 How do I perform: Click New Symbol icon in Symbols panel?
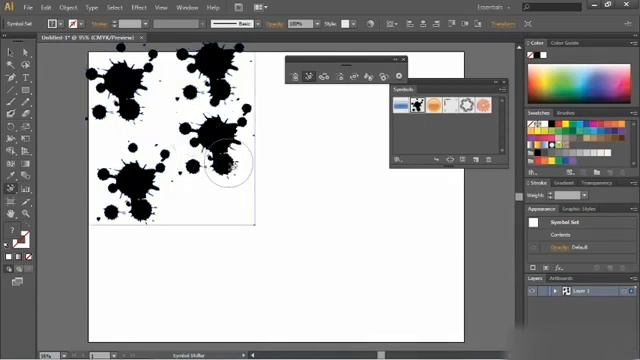(476, 160)
